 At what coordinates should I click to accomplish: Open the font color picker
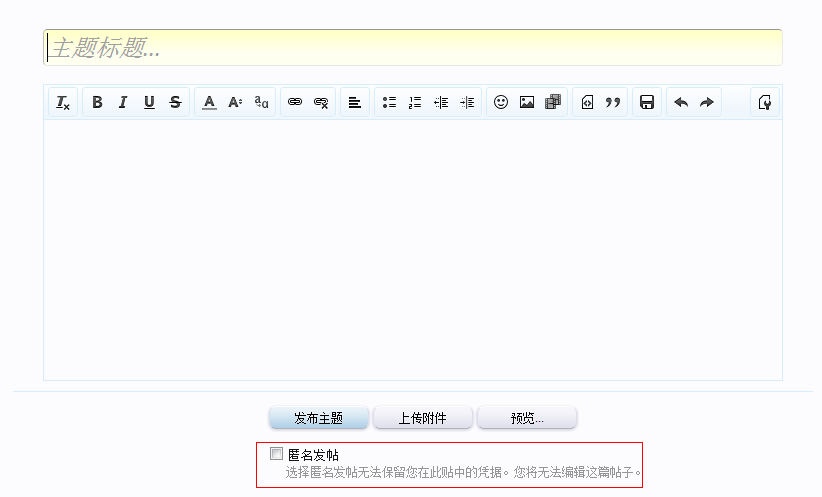pos(209,102)
